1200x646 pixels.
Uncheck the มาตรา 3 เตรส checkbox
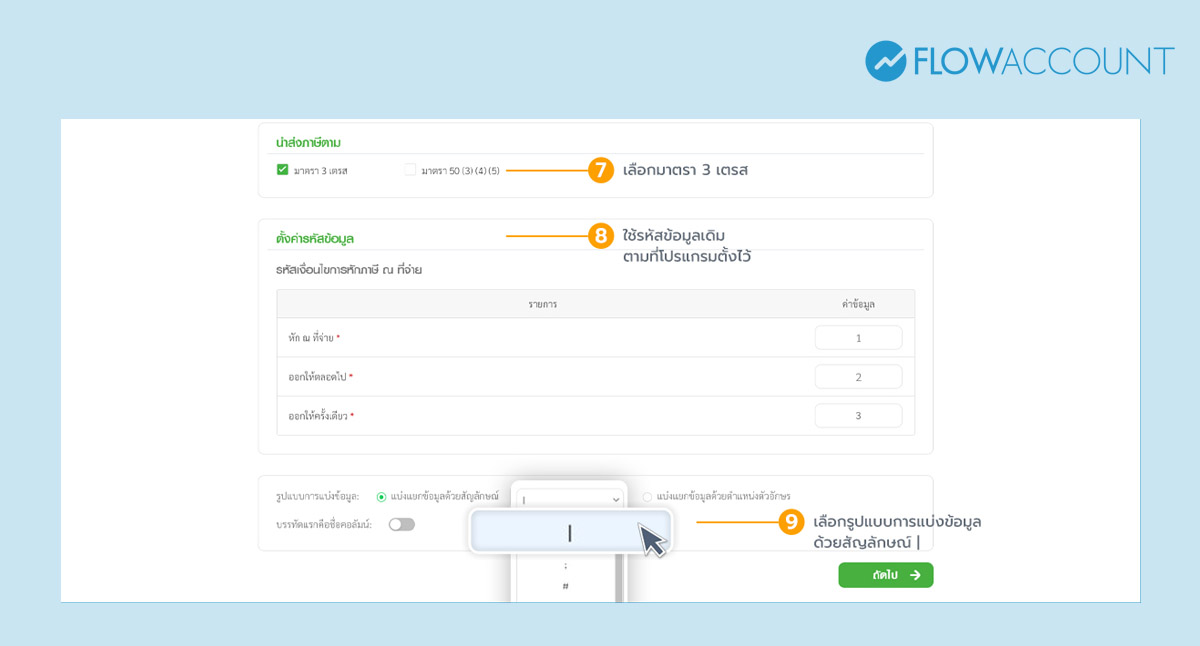283,170
